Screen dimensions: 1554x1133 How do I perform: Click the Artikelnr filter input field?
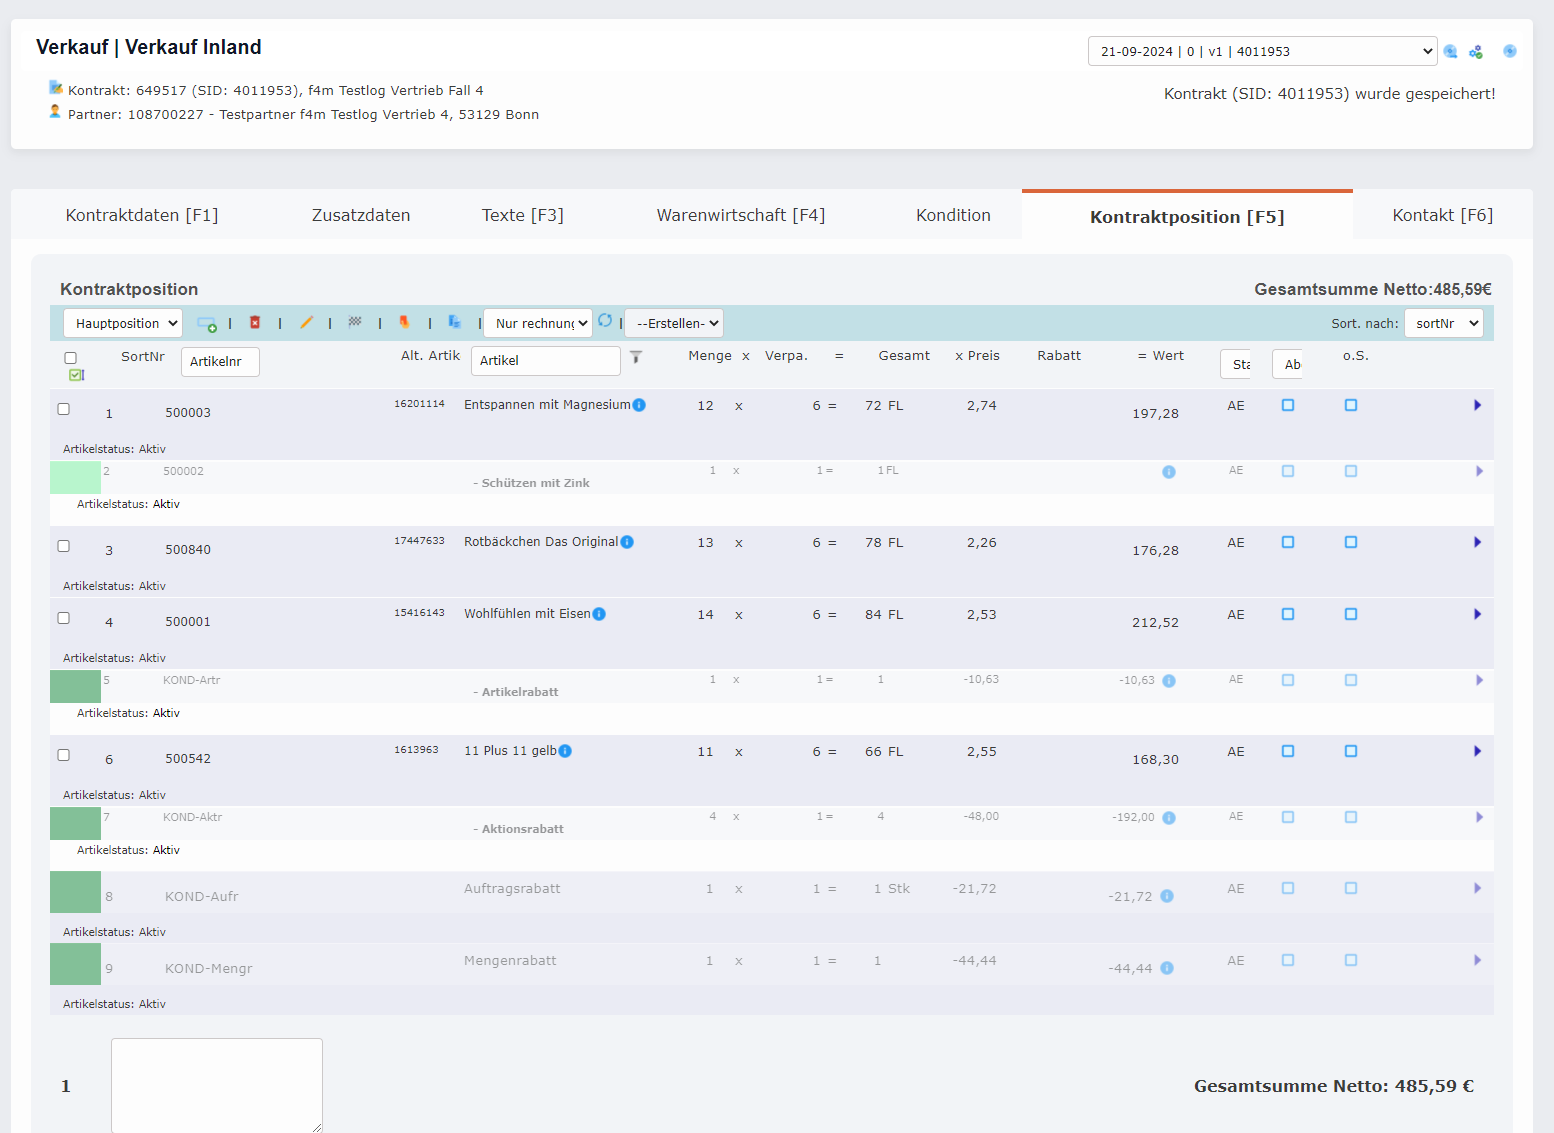pyautogui.click(x=220, y=361)
